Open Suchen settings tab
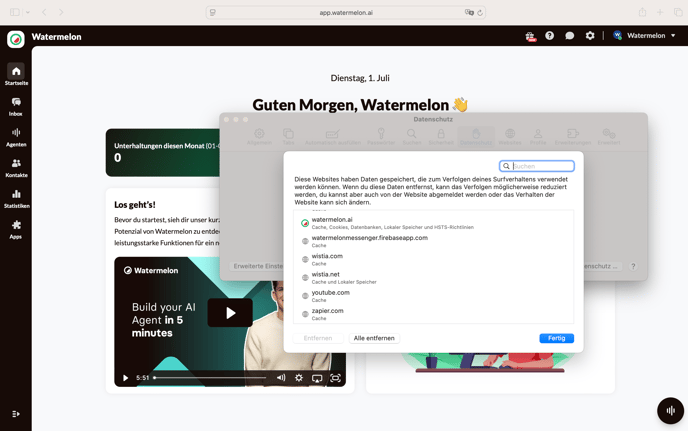The width and height of the screenshot is (688, 431). [412, 136]
